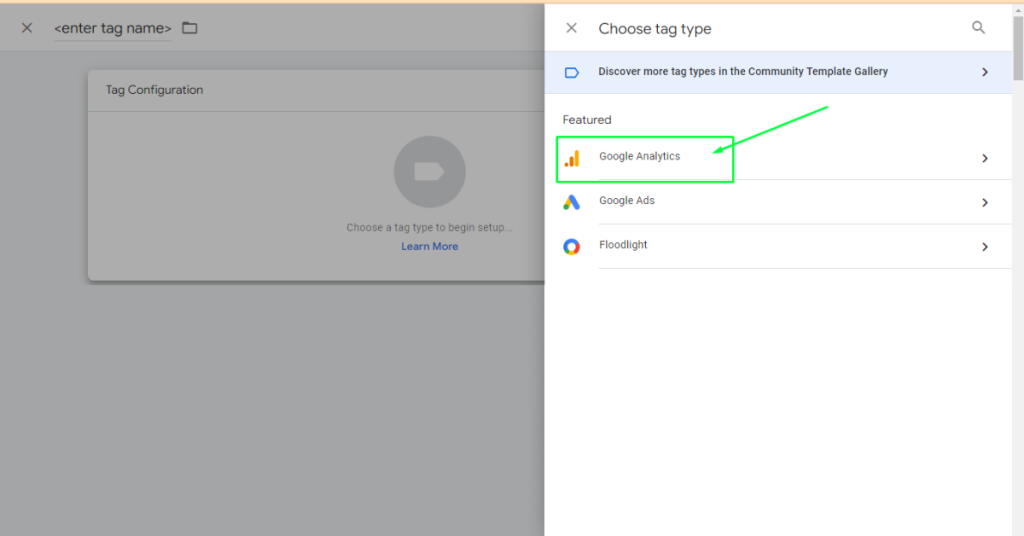Select Google Ads tag type
1024x536 pixels.
tap(627, 201)
